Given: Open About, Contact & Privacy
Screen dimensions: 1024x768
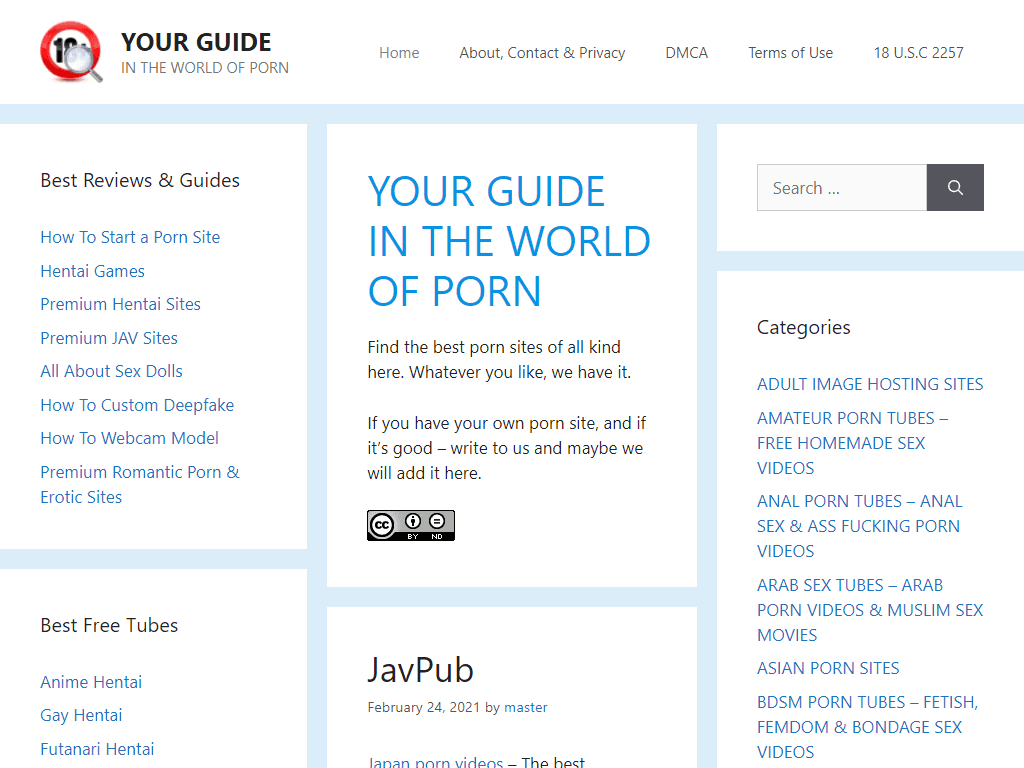Looking at the screenshot, I should pos(542,52).
